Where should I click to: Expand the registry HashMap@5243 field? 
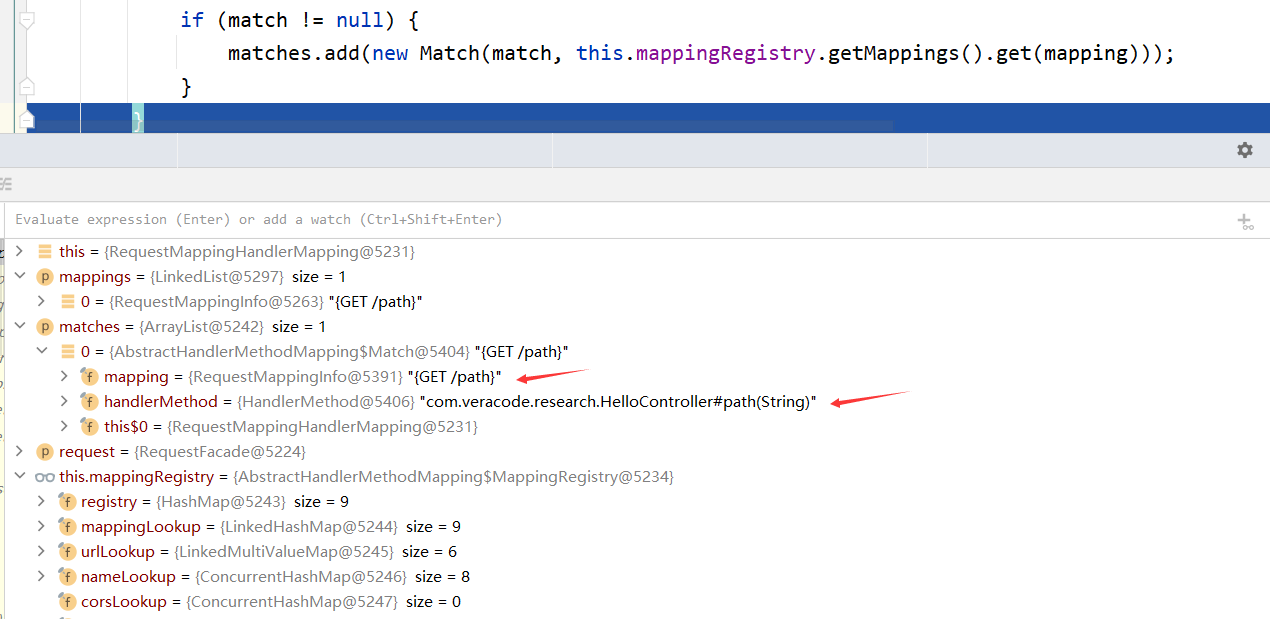[41, 501]
